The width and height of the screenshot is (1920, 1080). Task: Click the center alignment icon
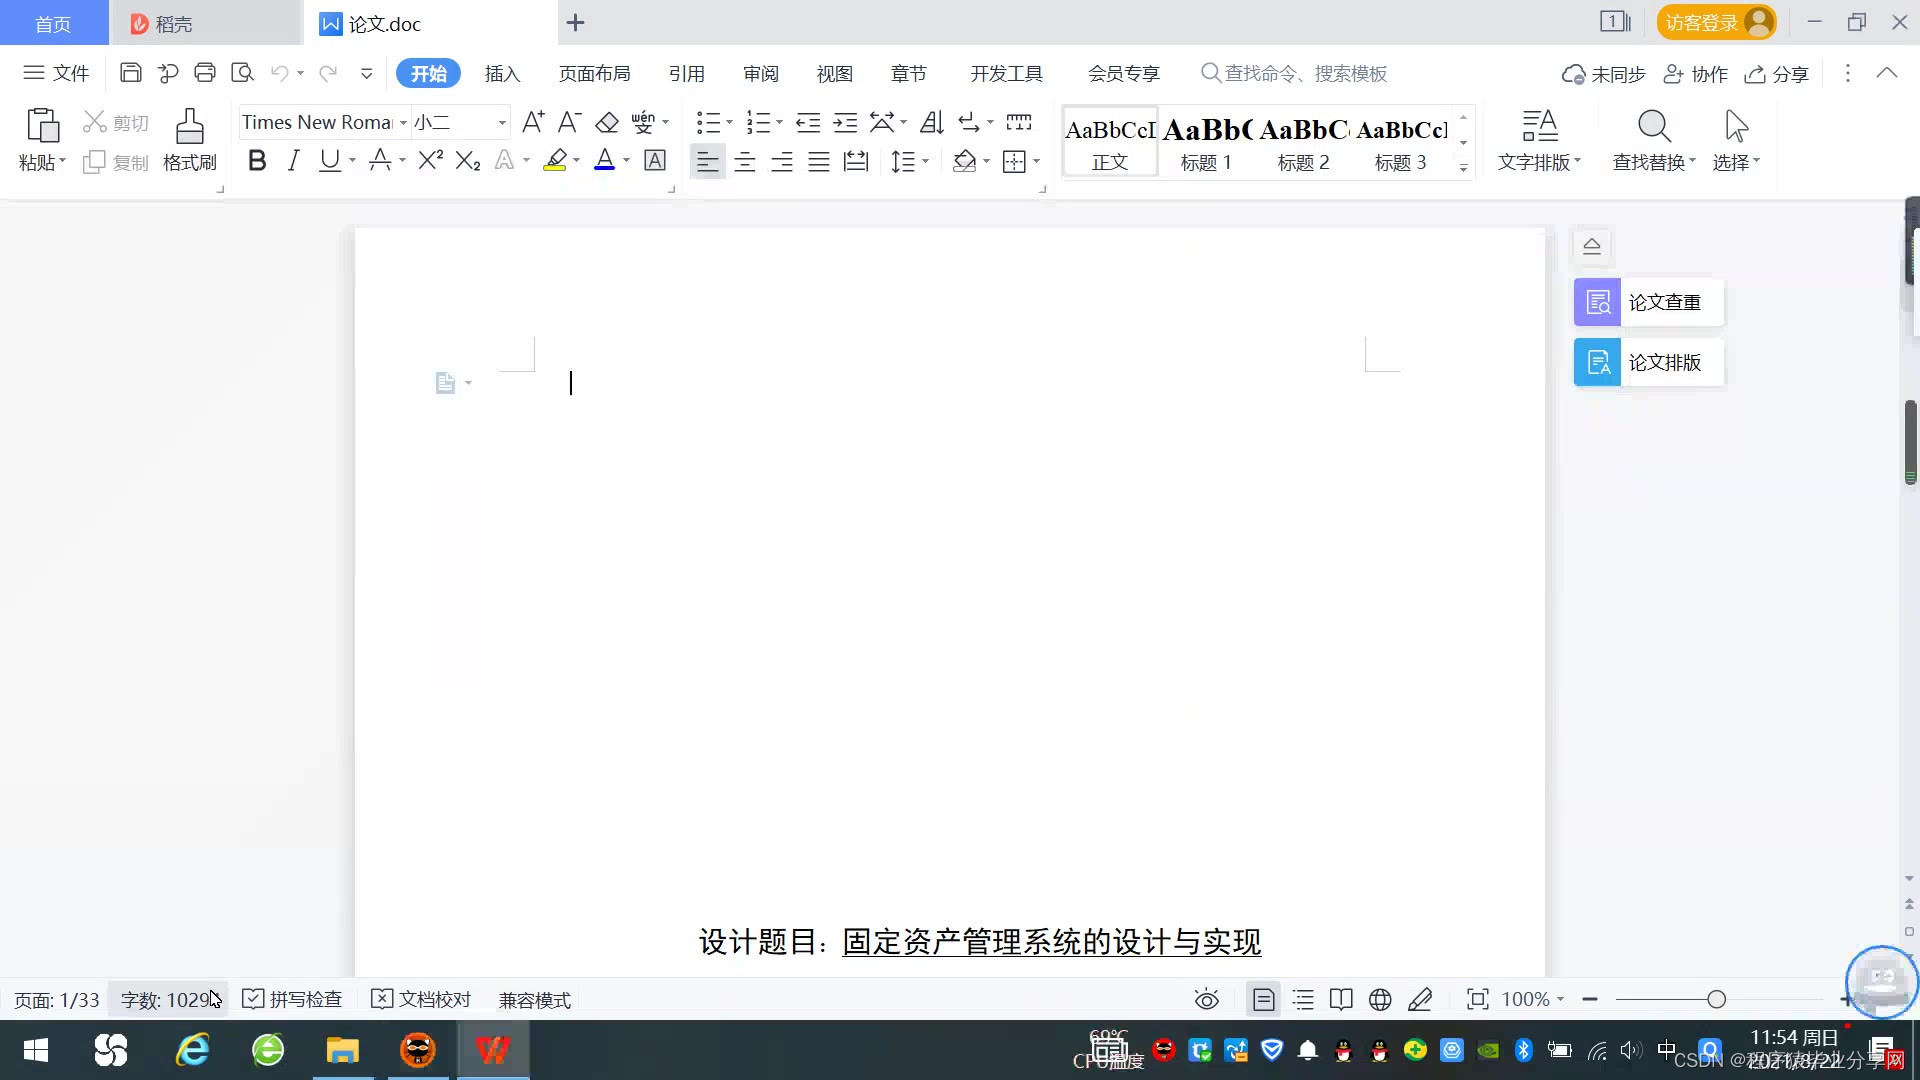point(744,162)
